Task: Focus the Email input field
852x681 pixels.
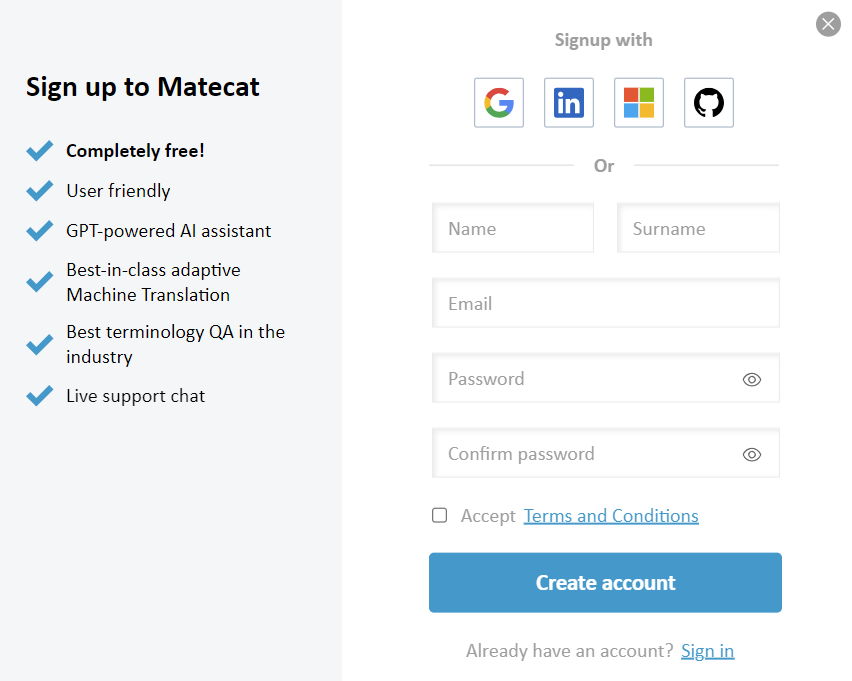Action: point(605,303)
